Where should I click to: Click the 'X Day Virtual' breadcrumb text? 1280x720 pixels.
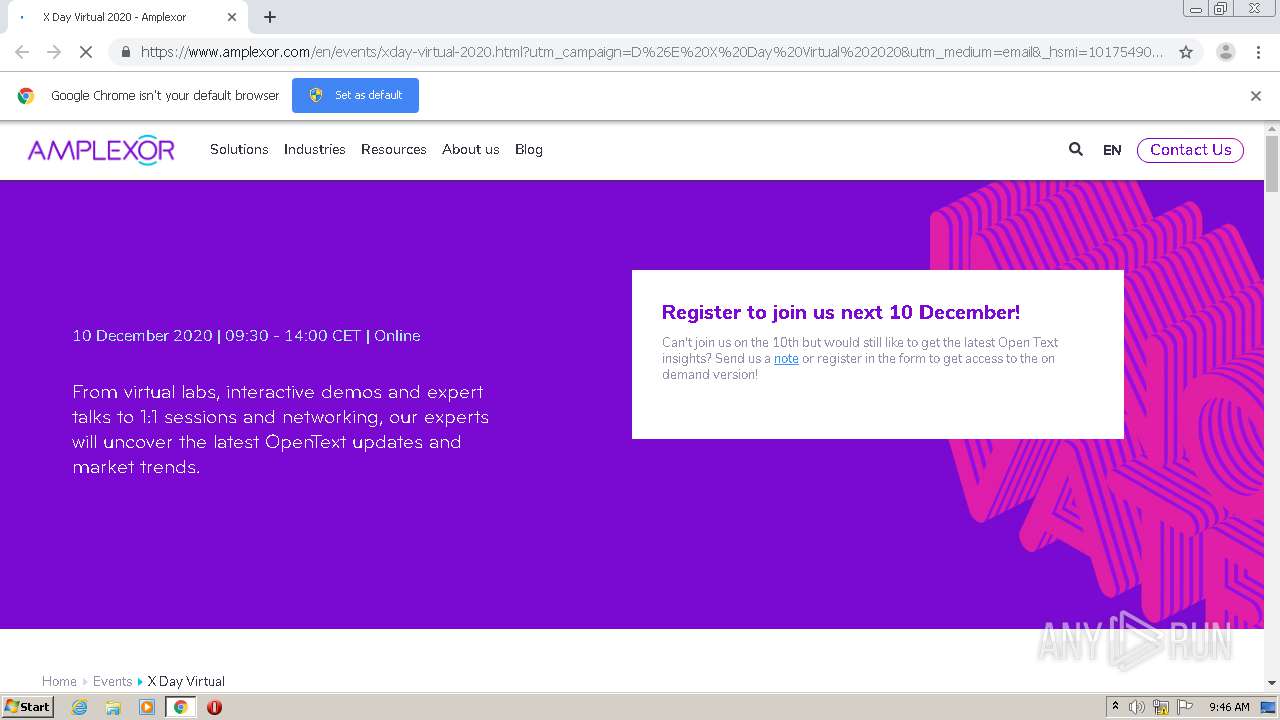point(186,681)
